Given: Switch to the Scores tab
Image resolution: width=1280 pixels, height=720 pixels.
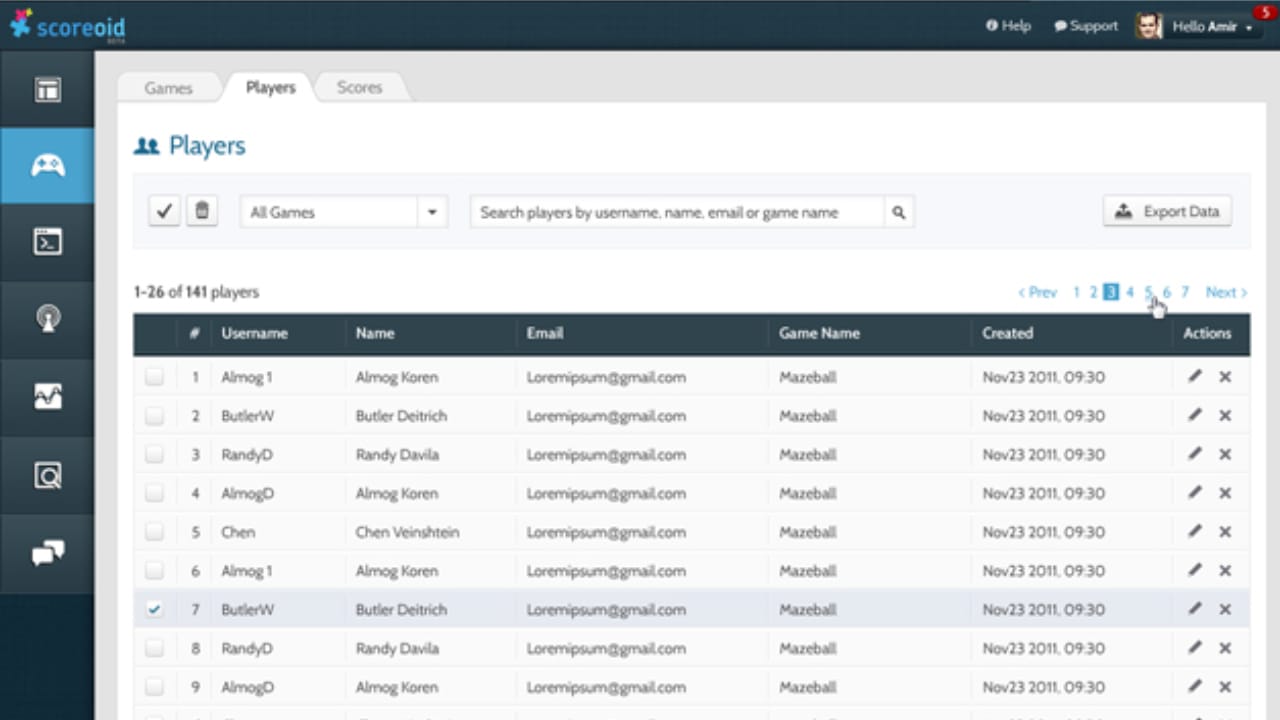Looking at the screenshot, I should tap(360, 88).
